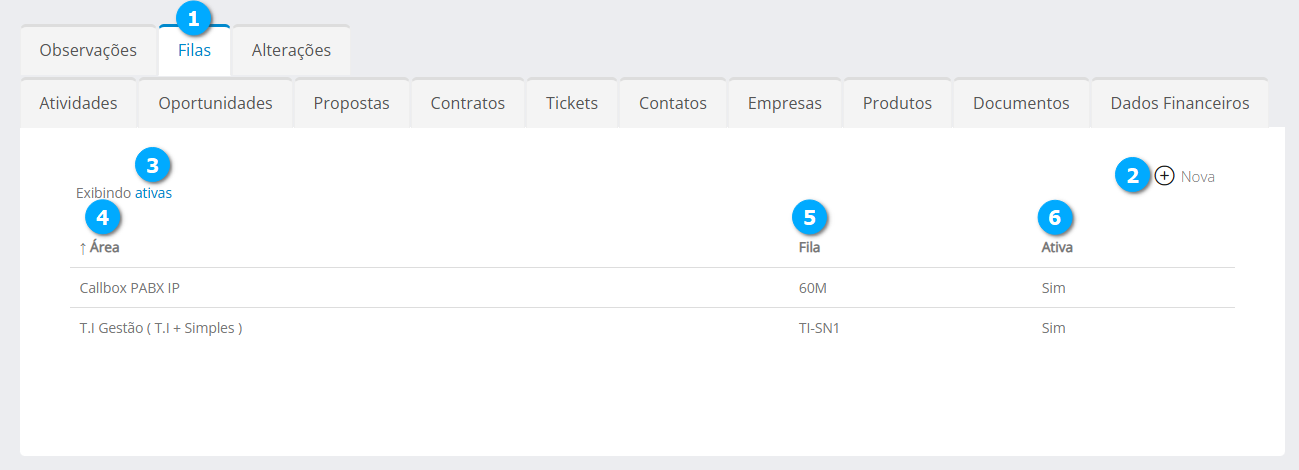Show the Contratos tab
This screenshot has width=1299, height=470.
tap(467, 103)
